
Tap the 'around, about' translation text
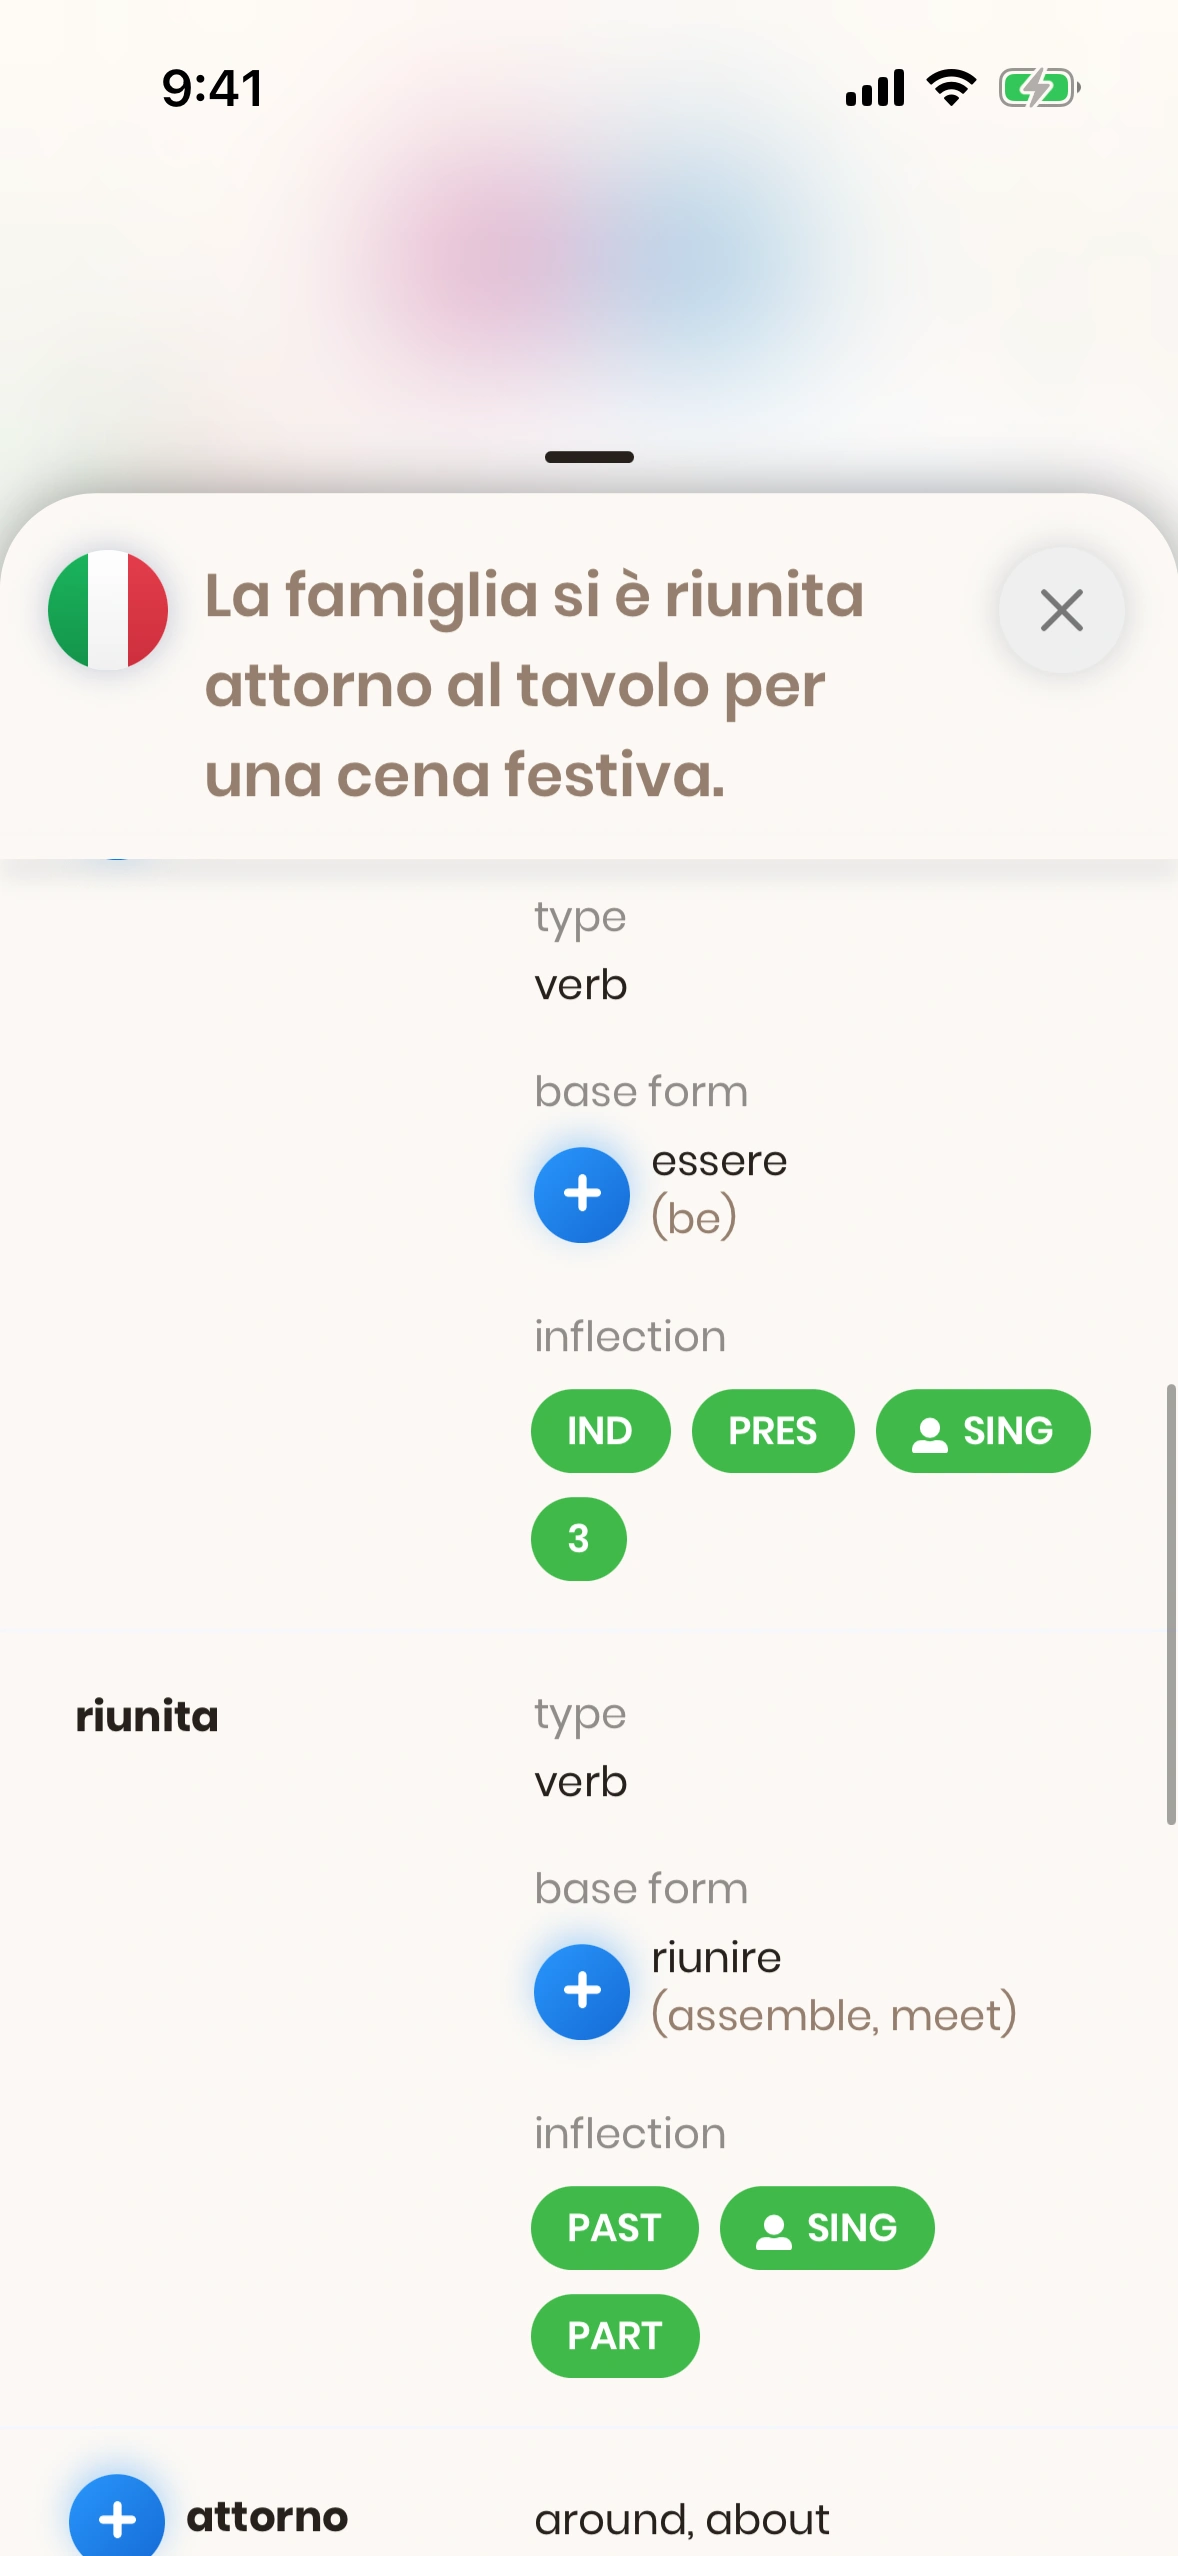click(682, 2520)
